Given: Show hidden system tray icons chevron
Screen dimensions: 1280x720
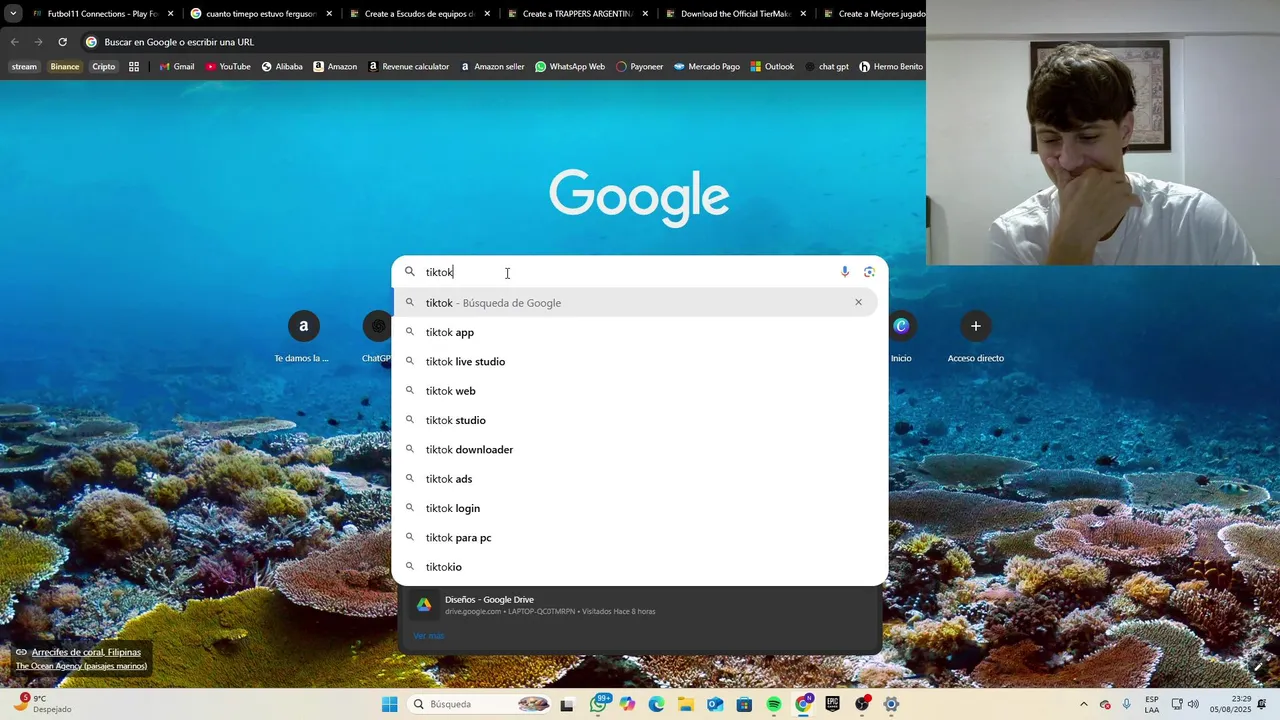Looking at the screenshot, I should pyautogui.click(x=1083, y=704).
